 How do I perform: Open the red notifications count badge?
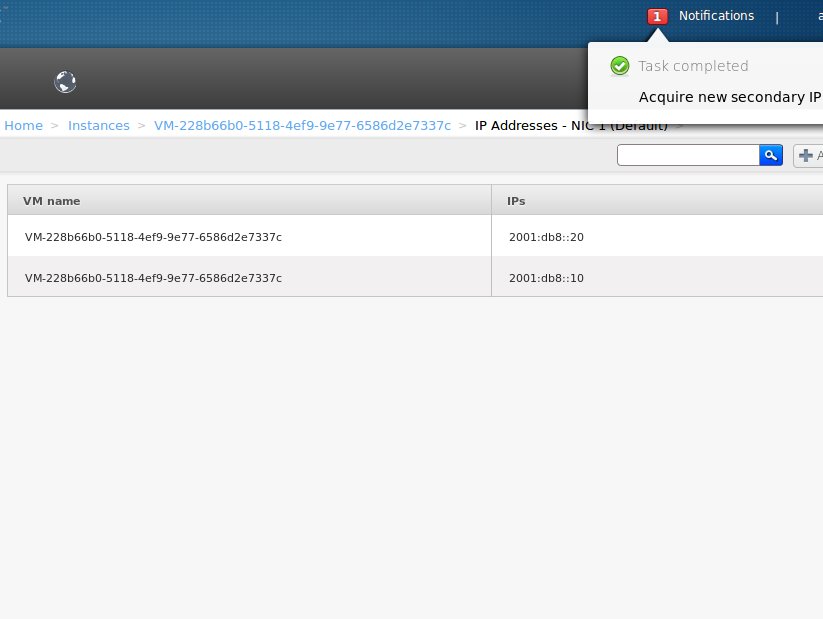tap(657, 16)
